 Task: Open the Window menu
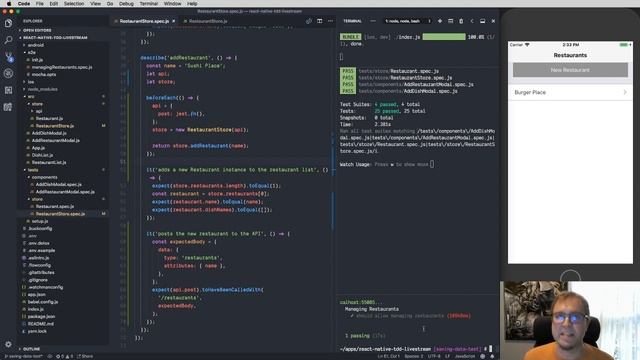[173, 3]
